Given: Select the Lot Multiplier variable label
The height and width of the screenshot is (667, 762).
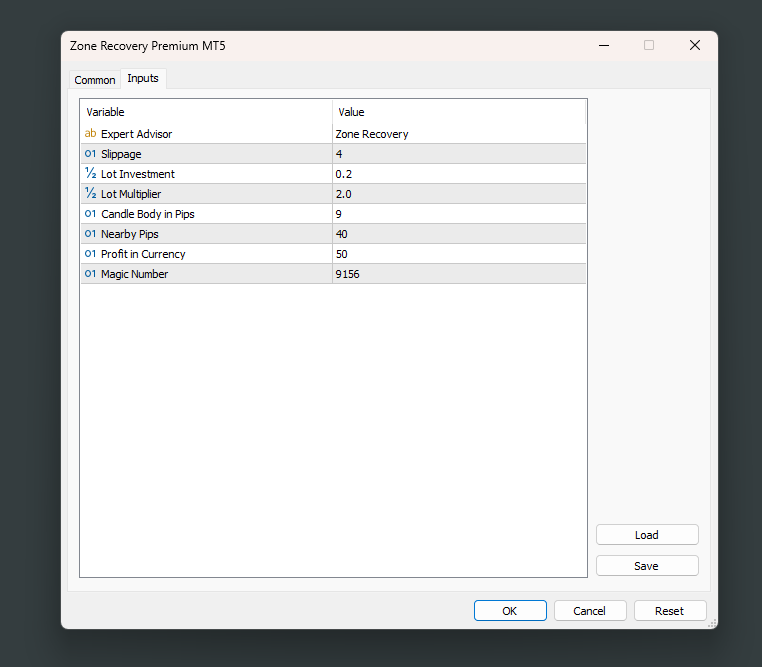Looking at the screenshot, I should pos(131,194).
